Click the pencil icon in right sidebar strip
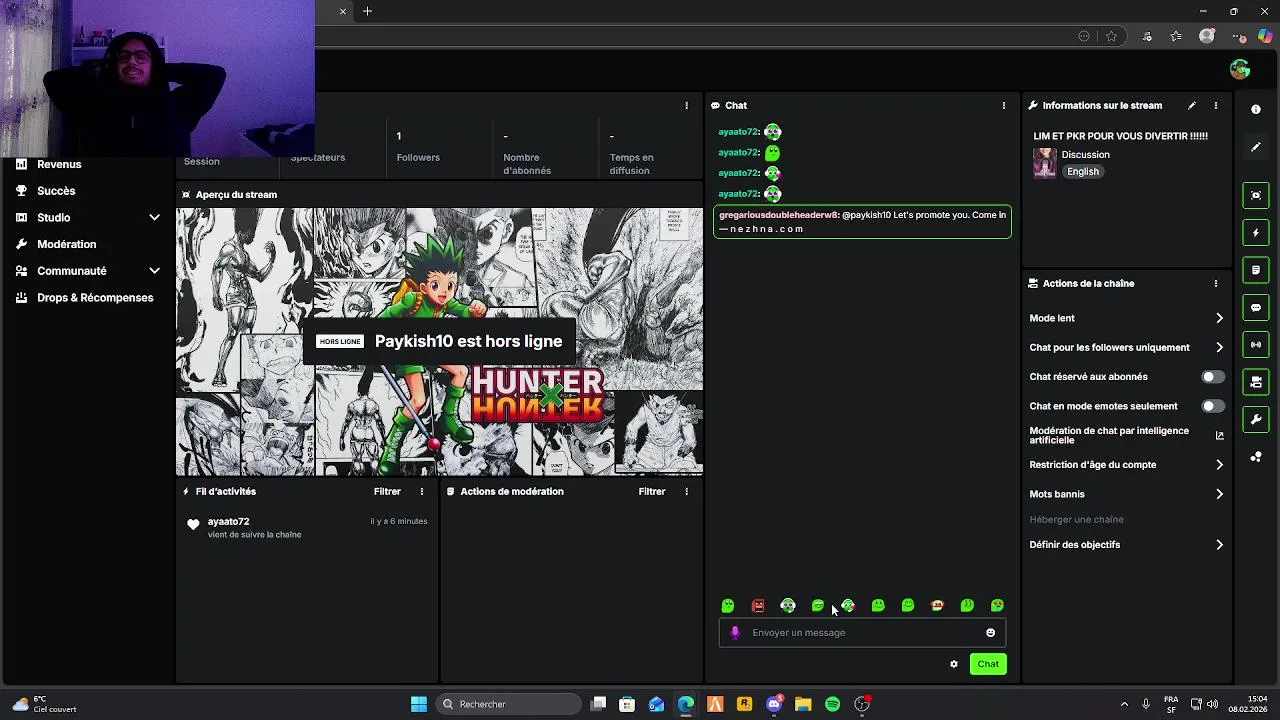The image size is (1280, 720). pos(1256,147)
